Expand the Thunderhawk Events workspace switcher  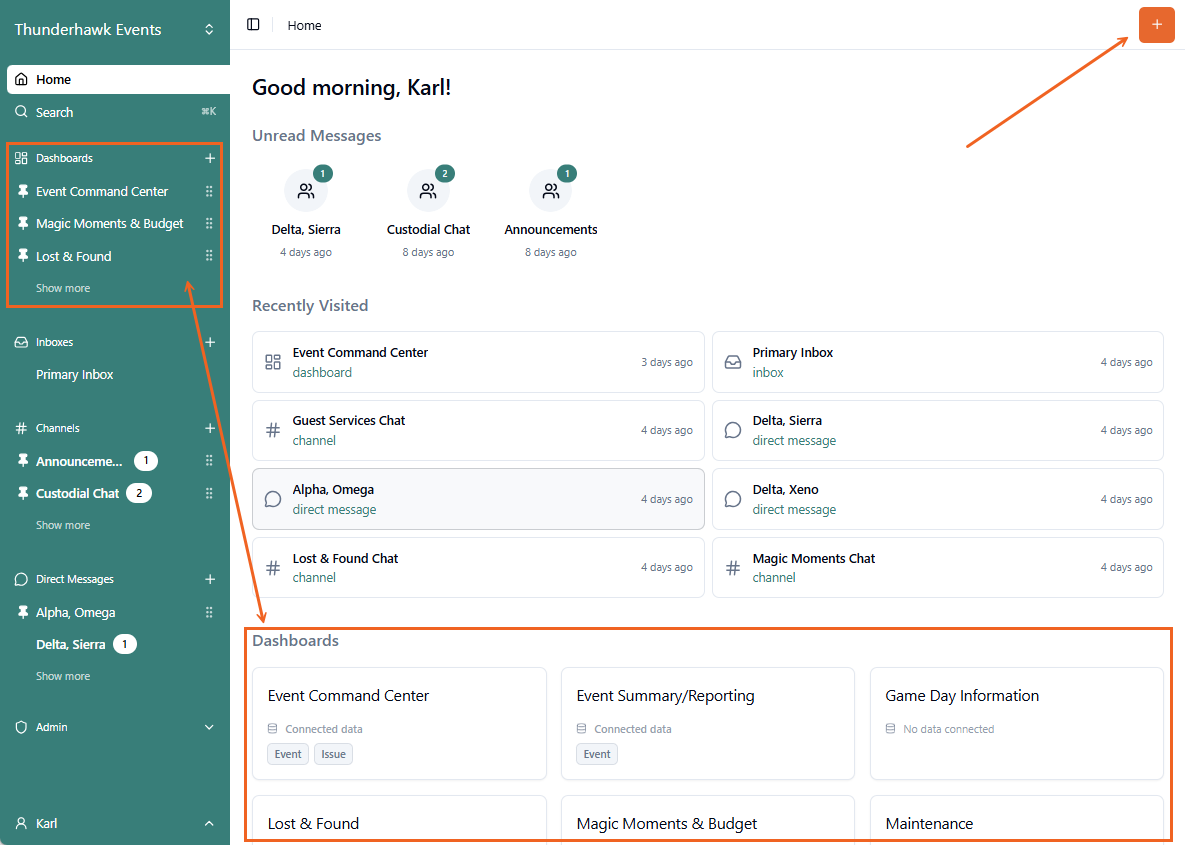[209, 30]
